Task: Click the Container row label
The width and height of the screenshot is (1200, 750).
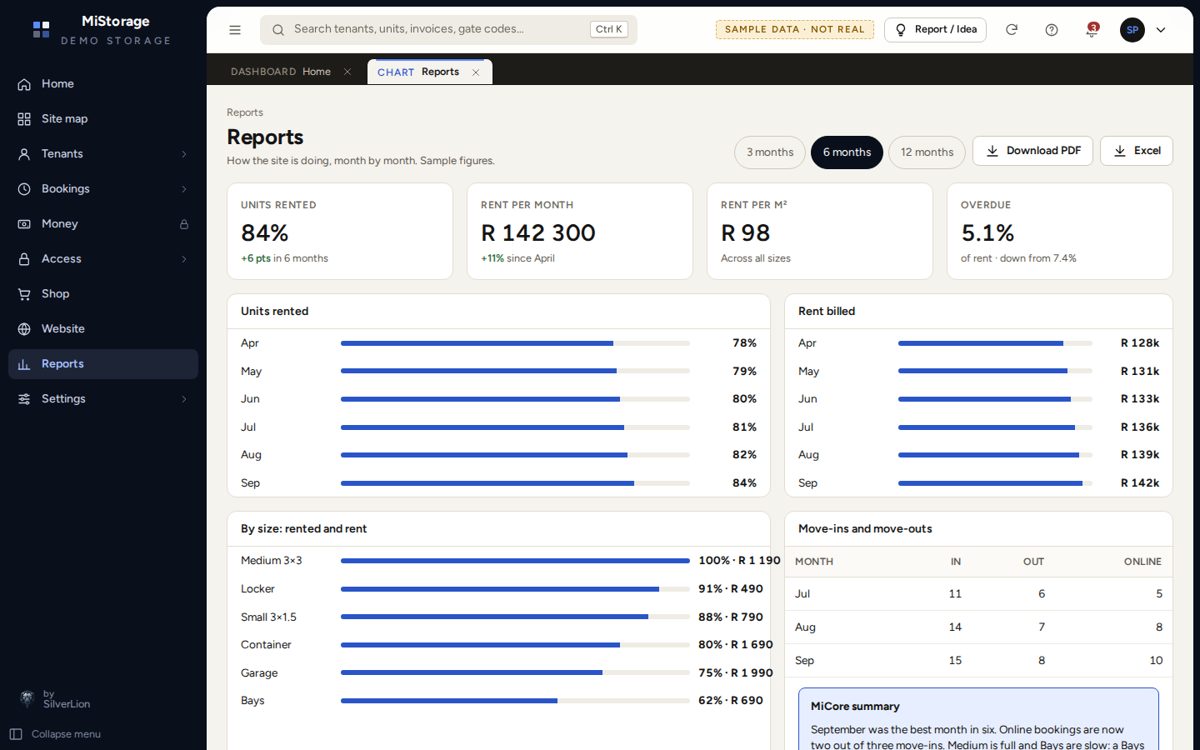Action: (x=266, y=645)
